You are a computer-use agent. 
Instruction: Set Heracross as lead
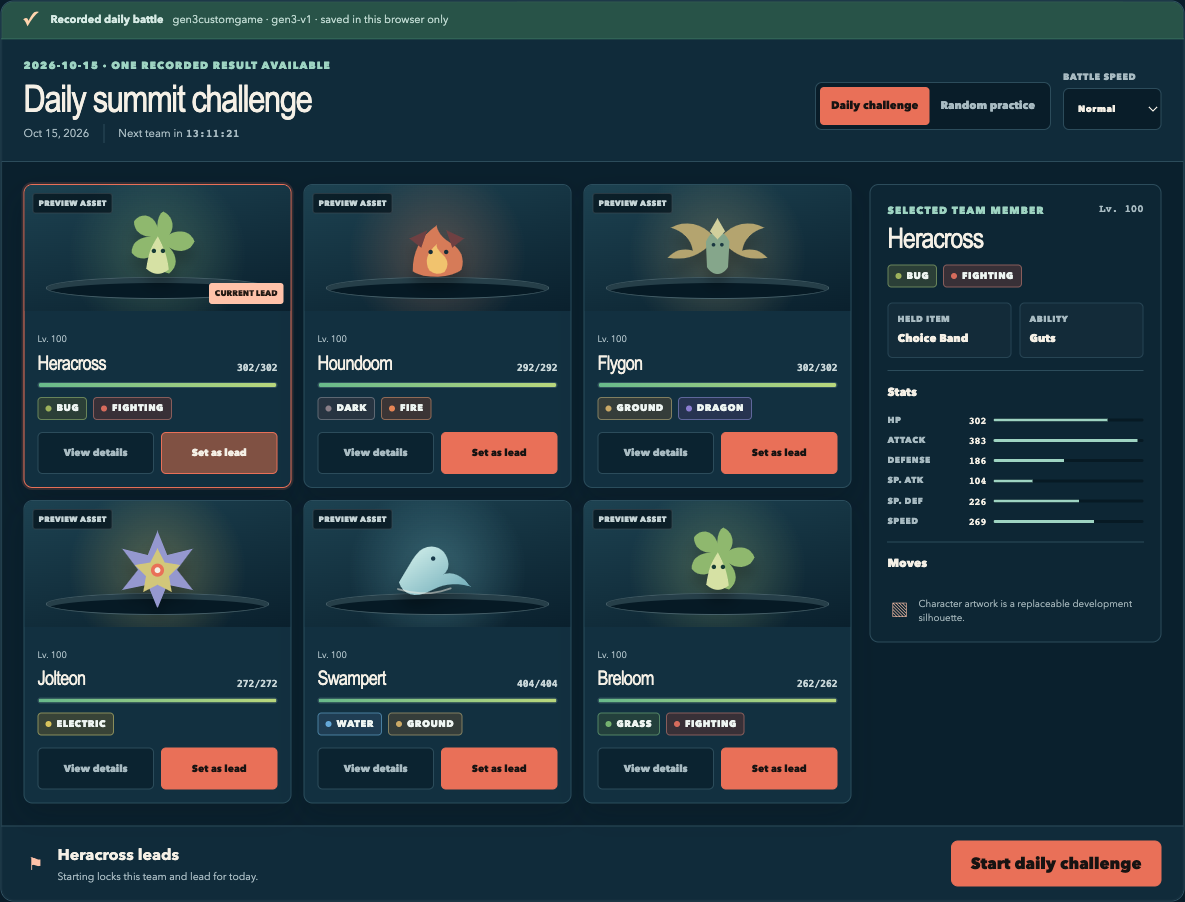(219, 453)
